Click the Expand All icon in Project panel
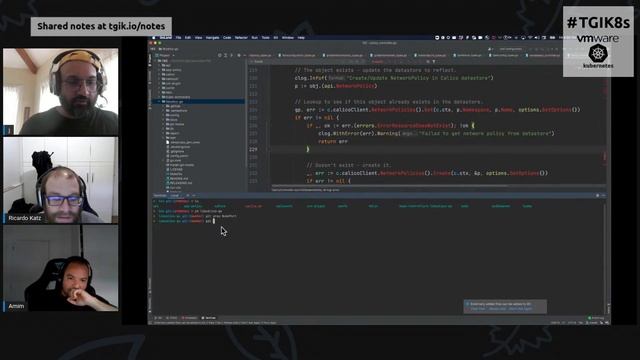The width and height of the screenshot is (640, 360). pyautogui.click(x=226, y=55)
